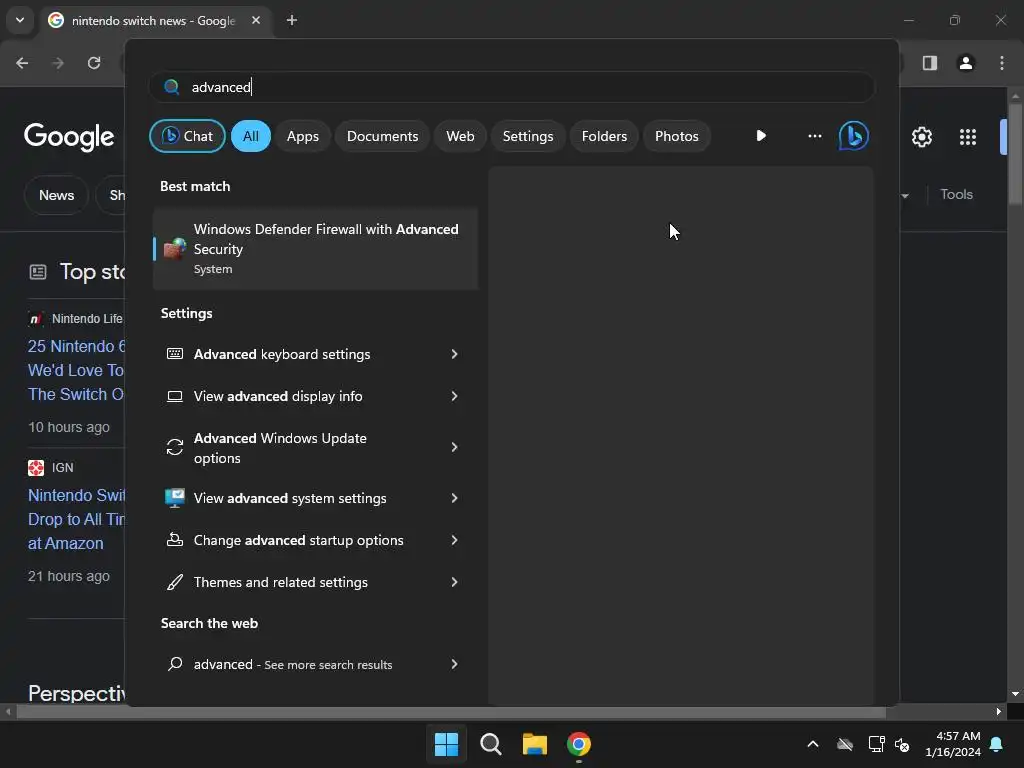Expand Change advanced startup options chevron
Screen dimensions: 1024x768
[454, 540]
